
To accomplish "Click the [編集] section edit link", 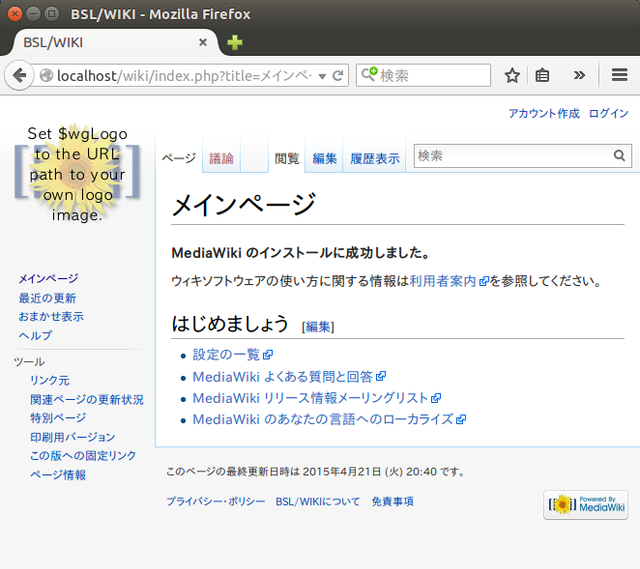I will tap(318, 327).
